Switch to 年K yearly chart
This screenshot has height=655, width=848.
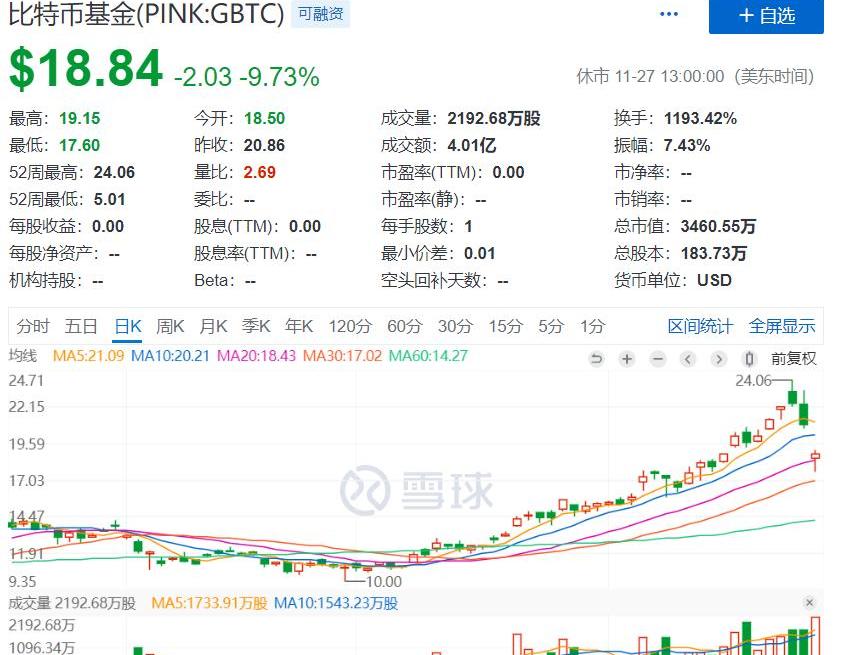(299, 326)
